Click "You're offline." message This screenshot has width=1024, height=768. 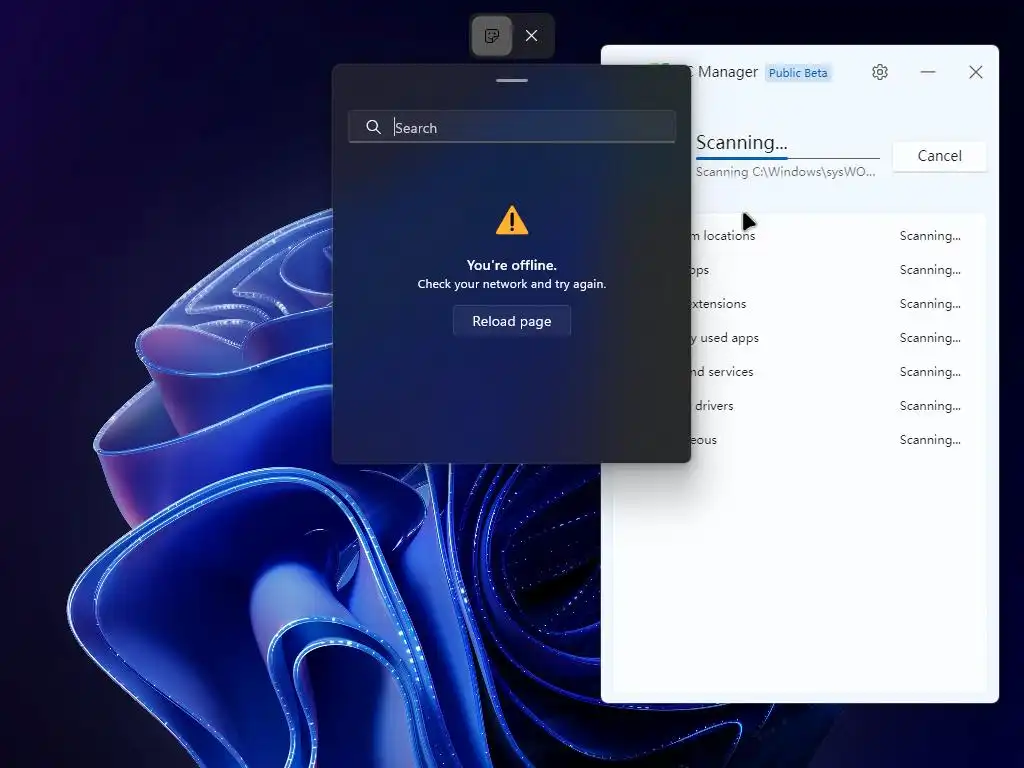pyautogui.click(x=512, y=265)
